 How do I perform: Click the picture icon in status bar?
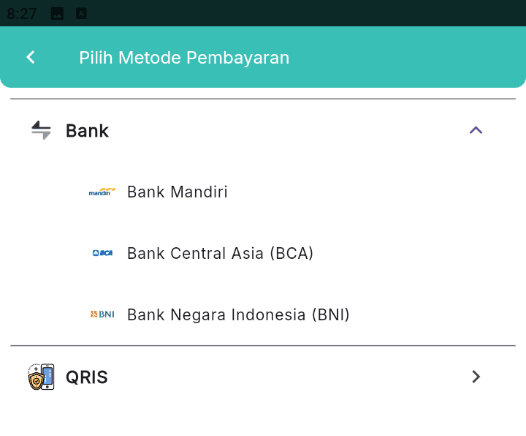57,14
